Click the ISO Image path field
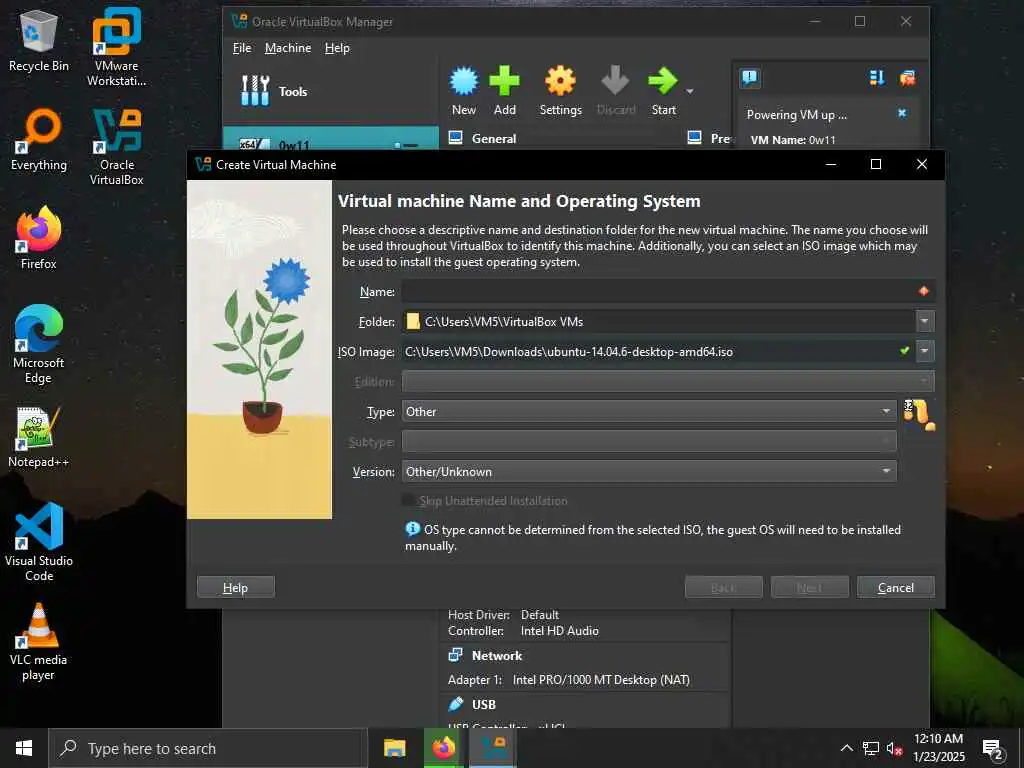1024x768 pixels. point(658,351)
